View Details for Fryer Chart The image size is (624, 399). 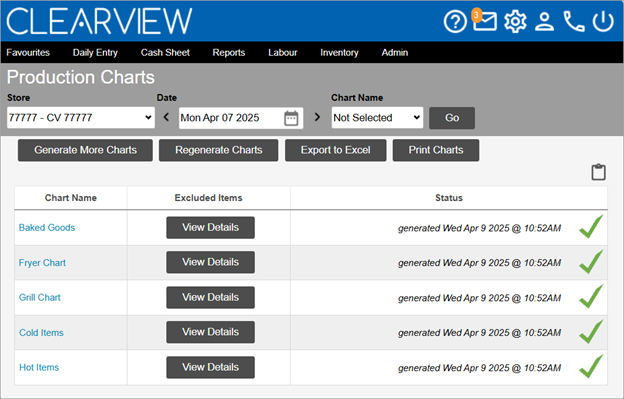pyautogui.click(x=211, y=262)
